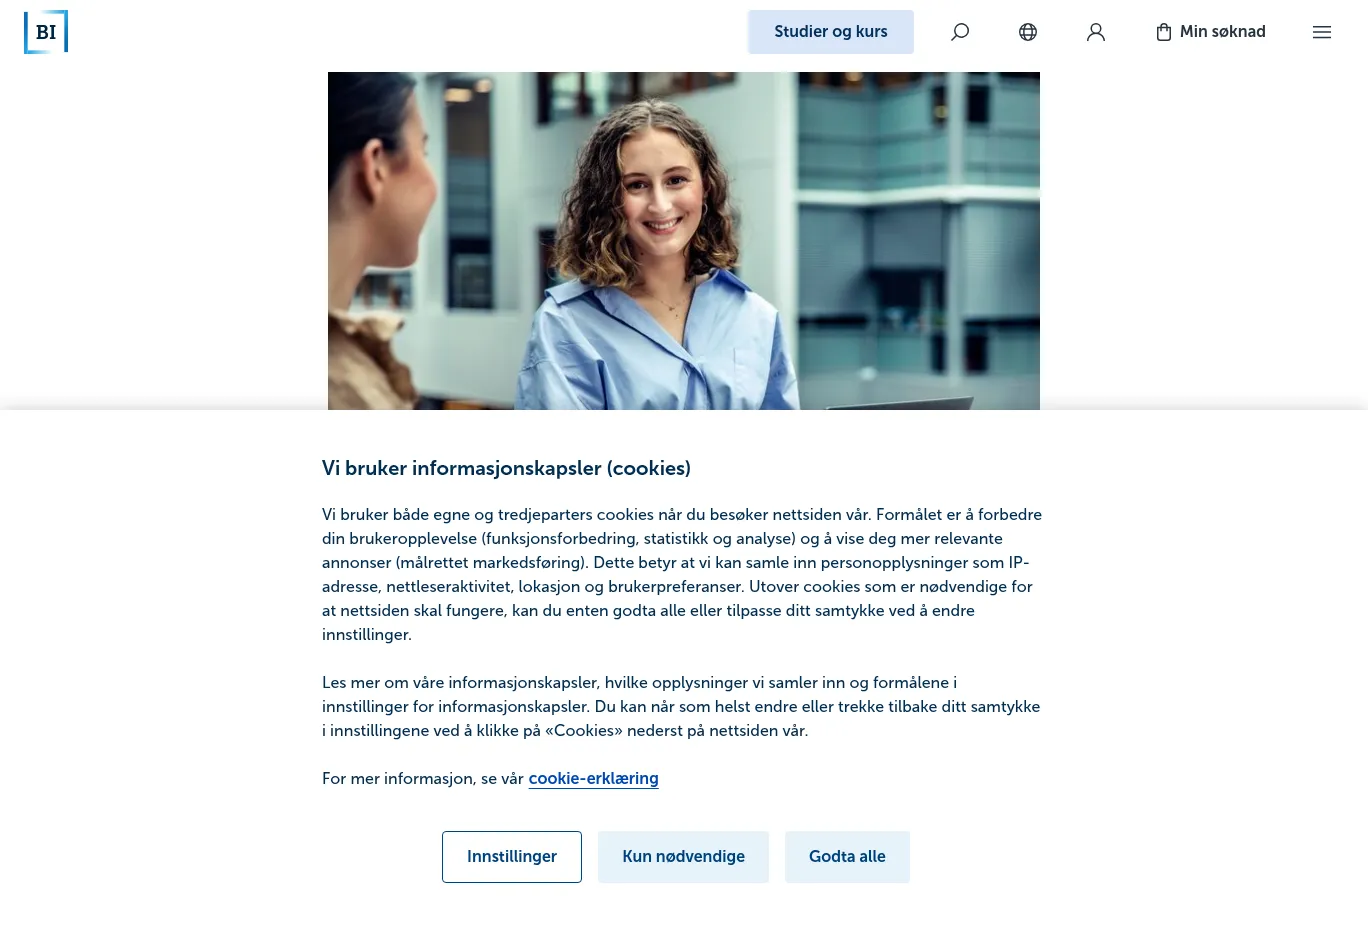
Task: Click the "For mer informasjon, se vår" text
Action: click(423, 779)
